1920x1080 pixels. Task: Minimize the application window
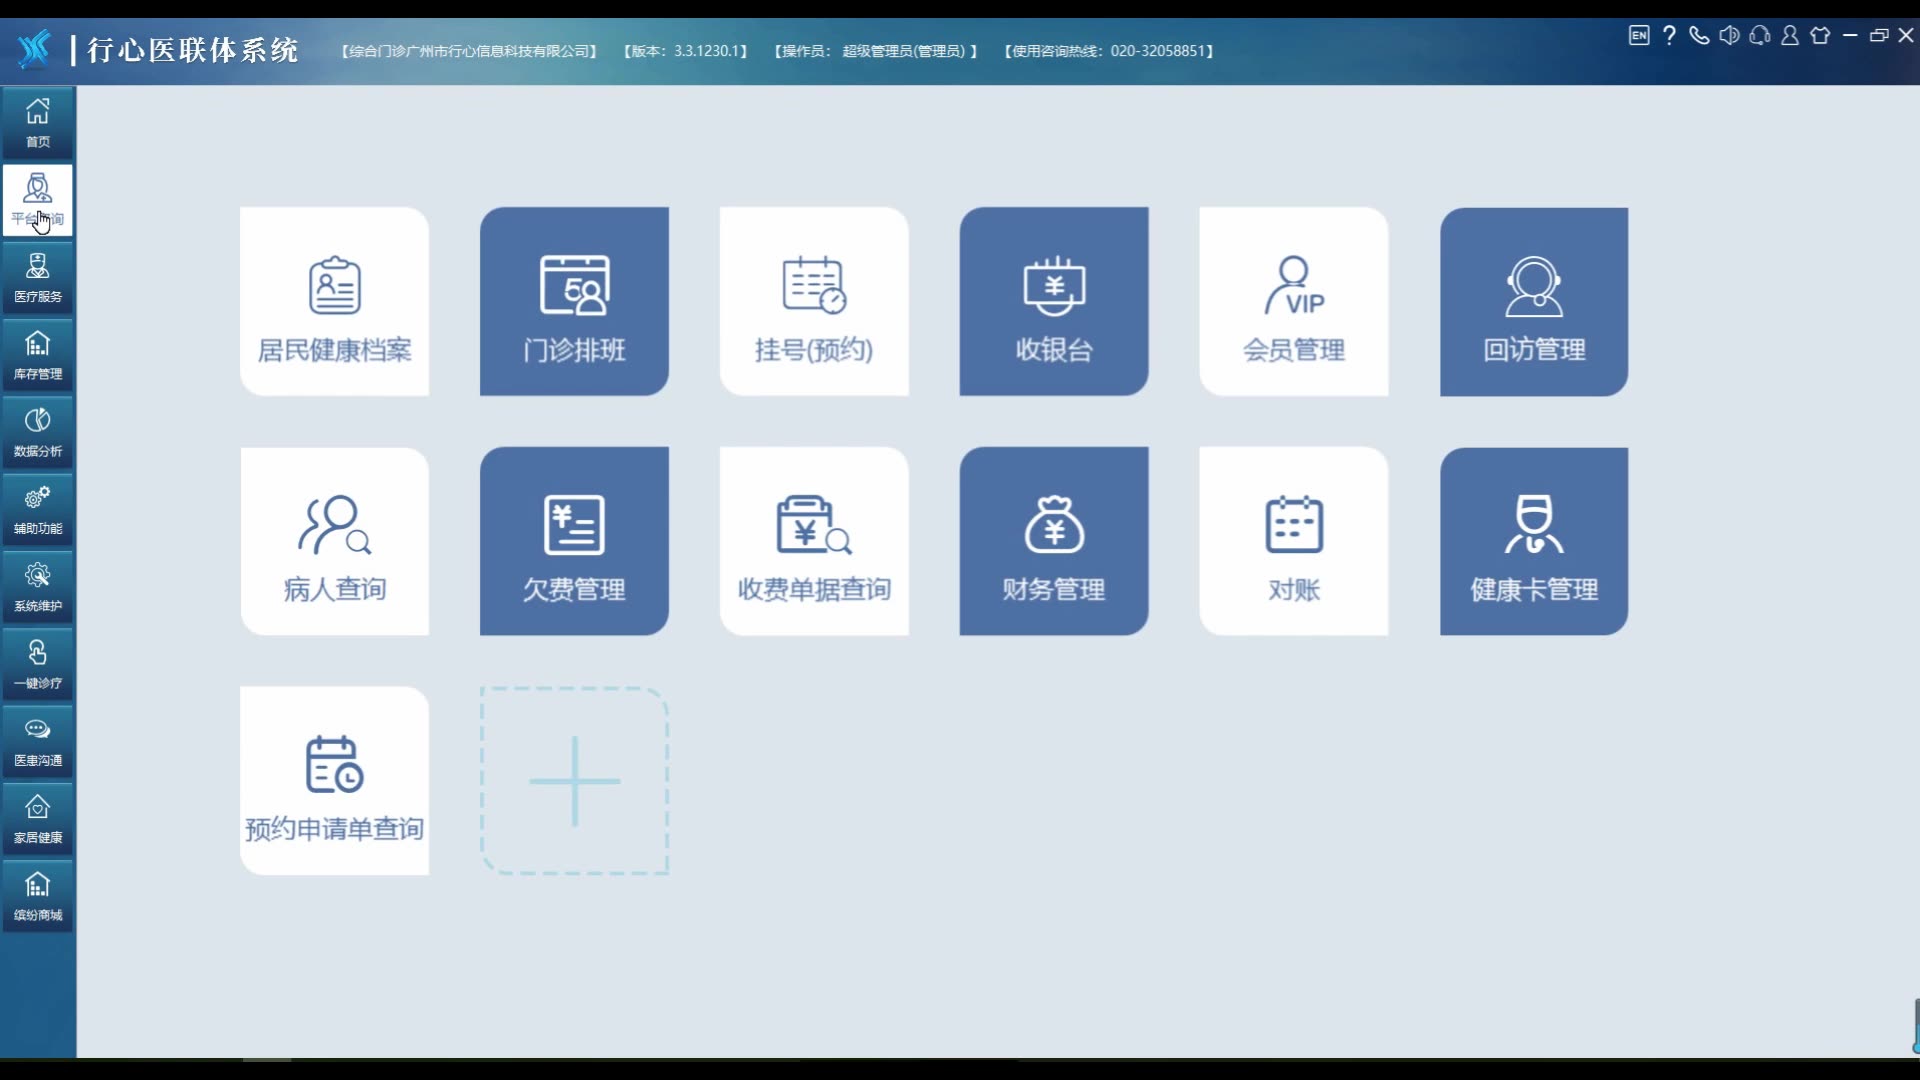[1850, 36]
